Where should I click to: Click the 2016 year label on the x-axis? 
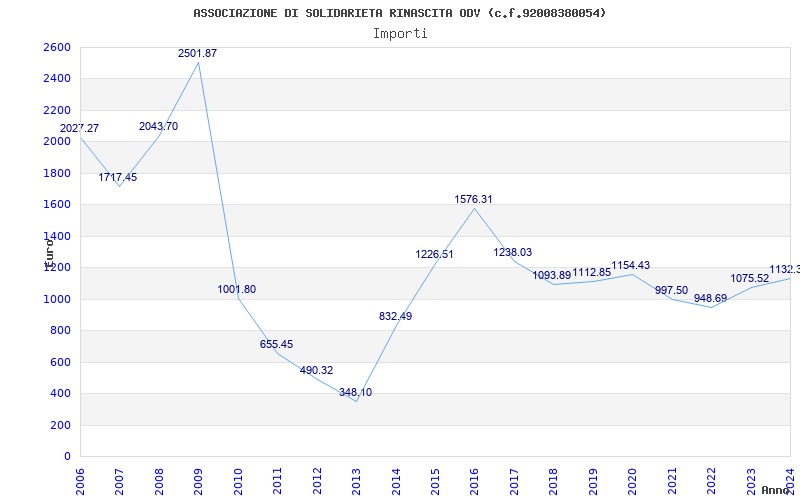click(x=474, y=482)
